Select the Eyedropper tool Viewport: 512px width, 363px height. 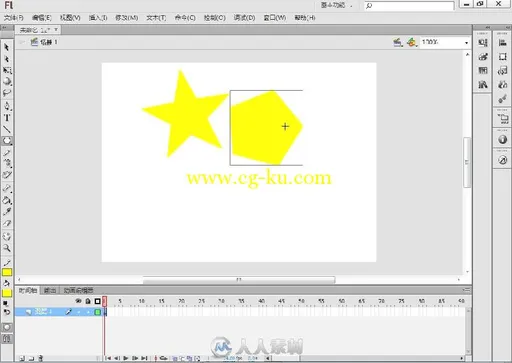coord(7,211)
